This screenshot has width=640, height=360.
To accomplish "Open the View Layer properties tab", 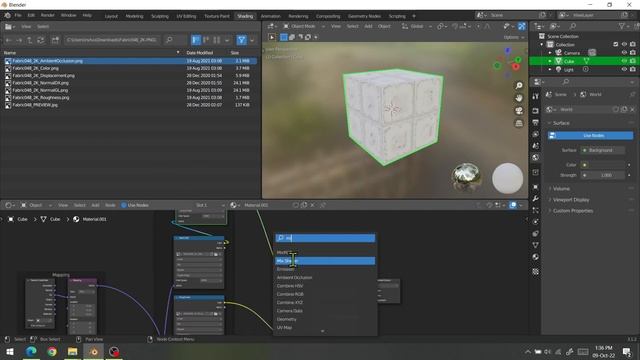I will click(x=536, y=134).
